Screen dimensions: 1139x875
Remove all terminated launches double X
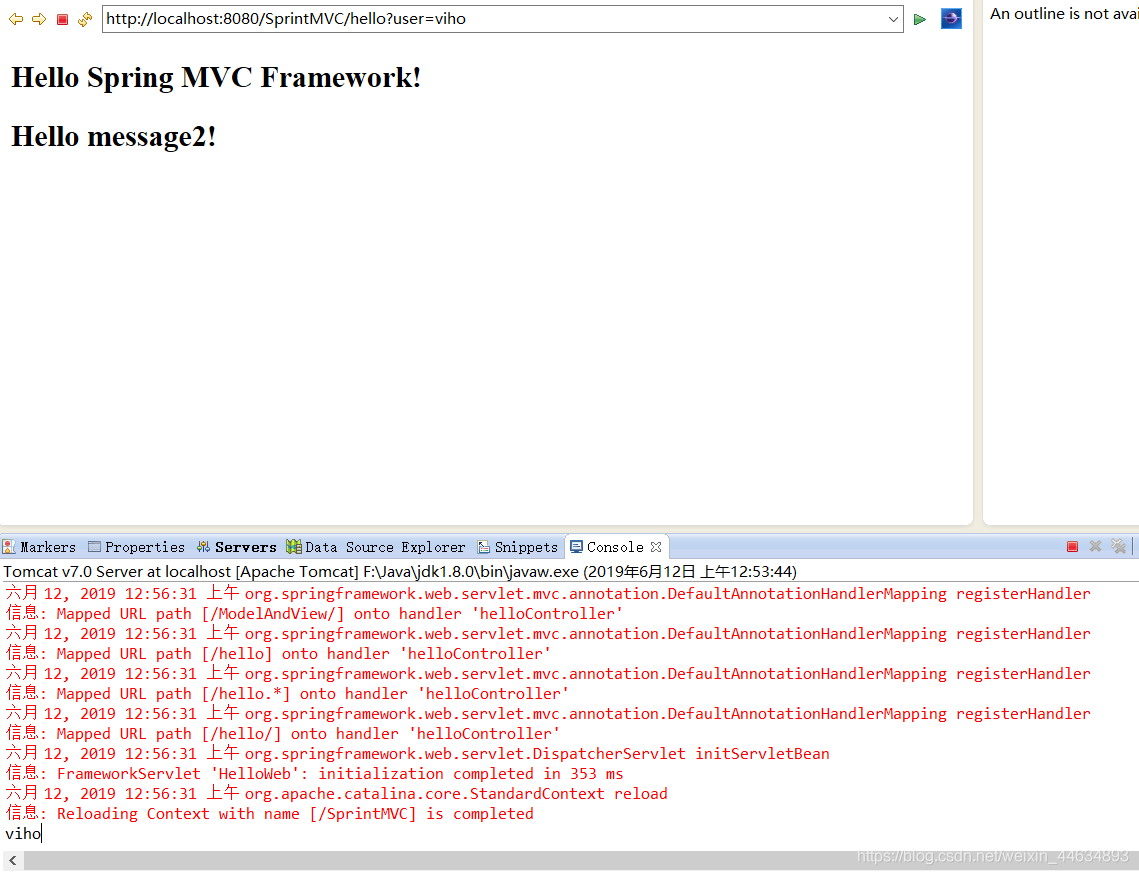[1119, 546]
